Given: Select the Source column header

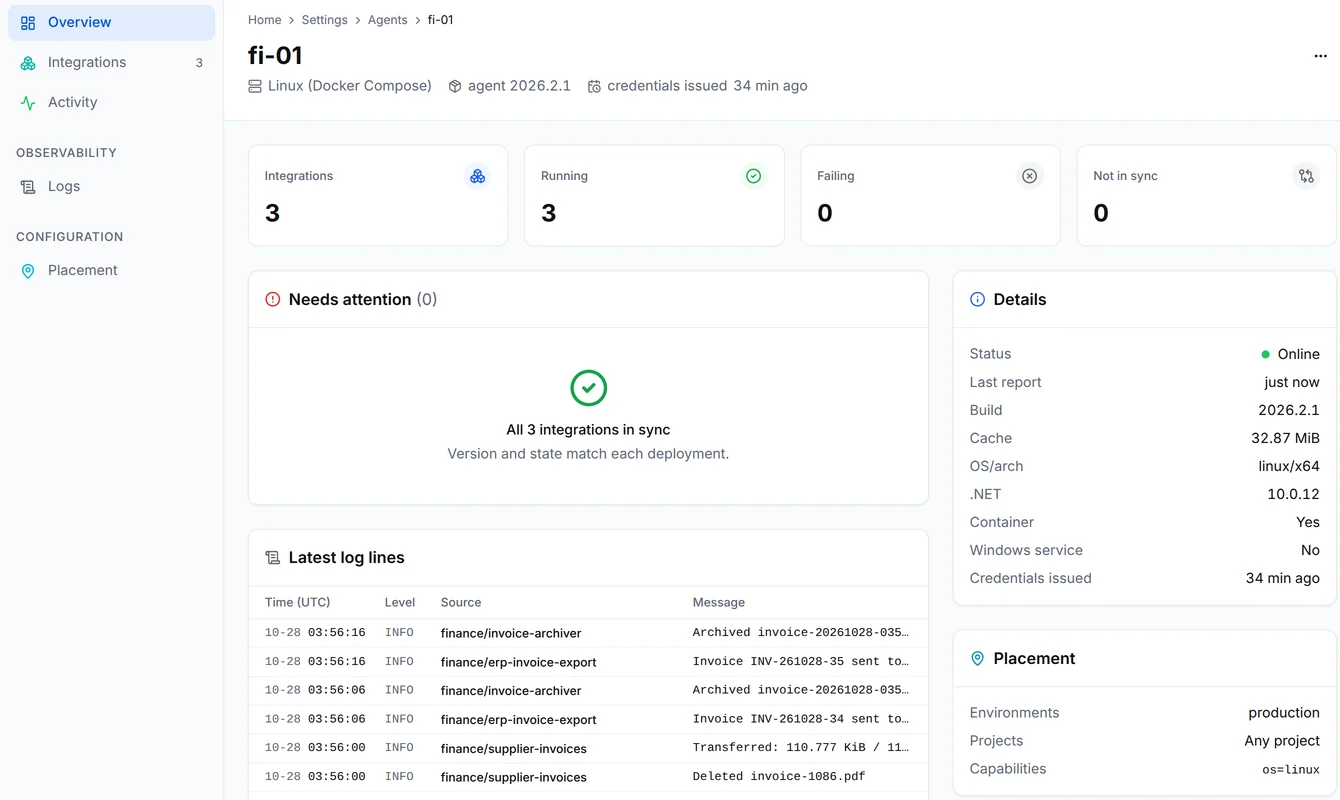Looking at the screenshot, I should [x=461, y=602].
